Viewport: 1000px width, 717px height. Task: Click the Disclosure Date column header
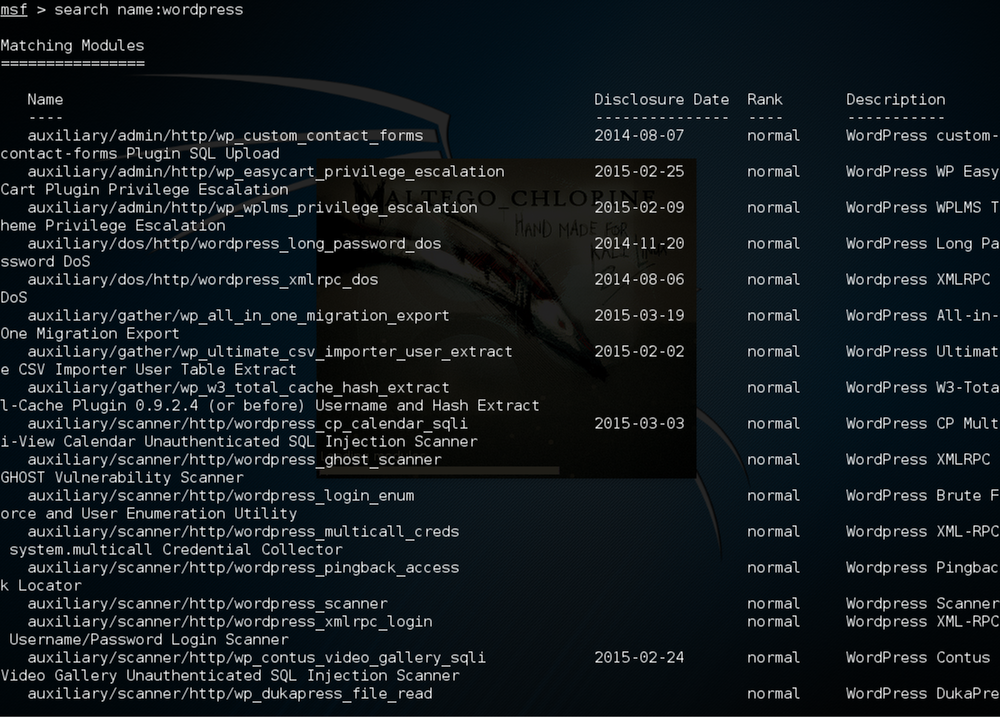[x=661, y=100]
